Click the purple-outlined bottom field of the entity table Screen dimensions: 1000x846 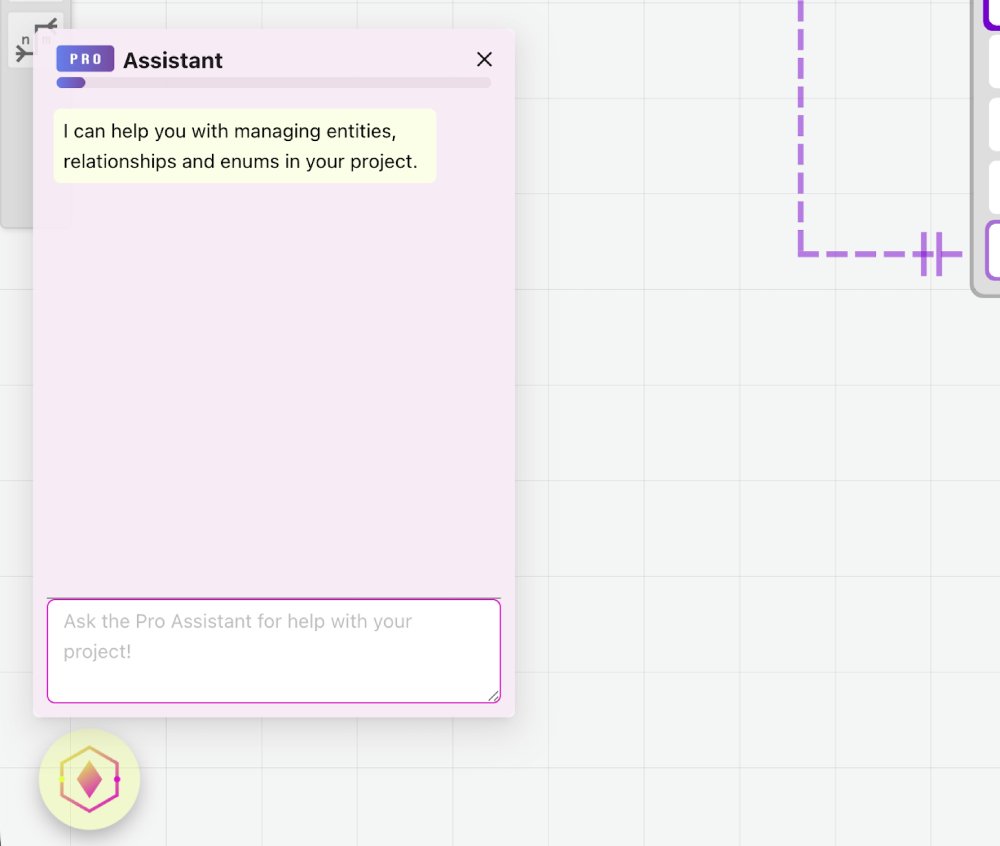point(993,250)
